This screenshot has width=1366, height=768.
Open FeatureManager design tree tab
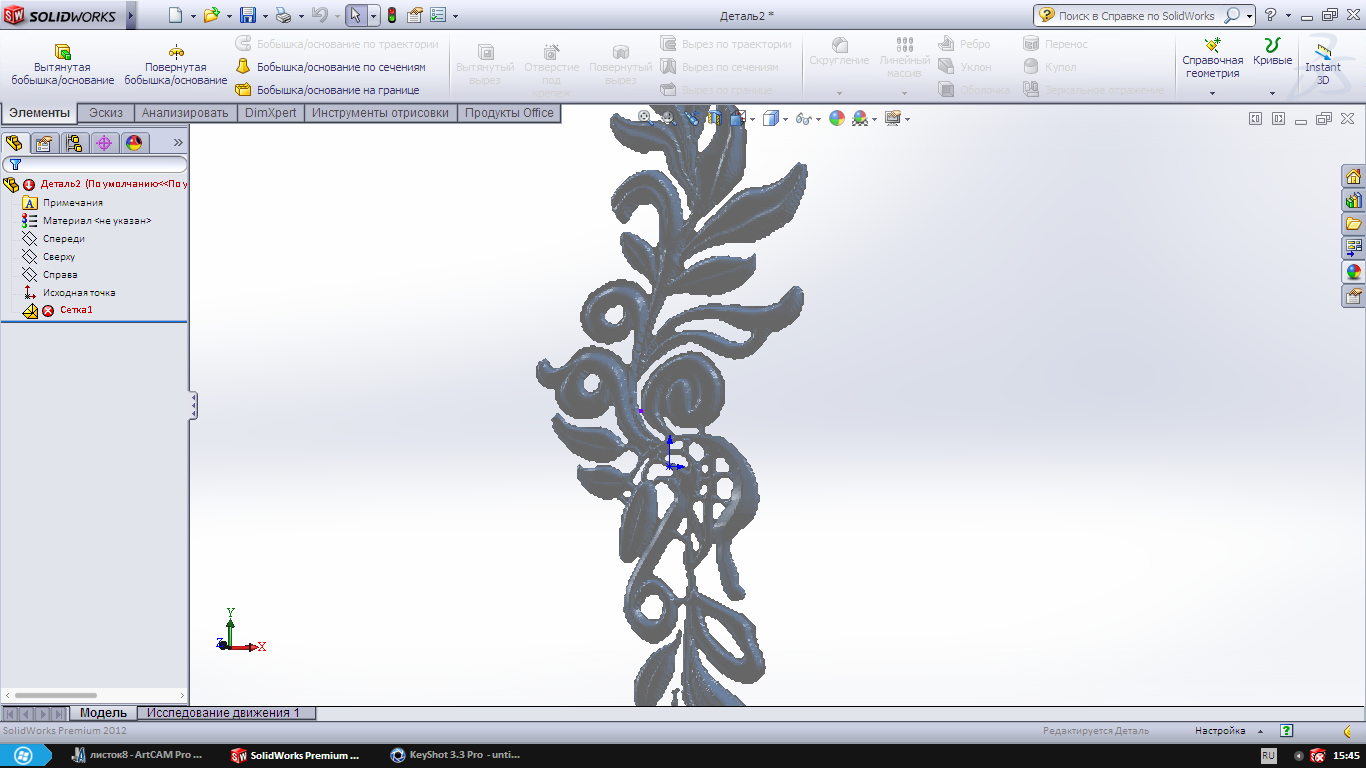click(14, 143)
